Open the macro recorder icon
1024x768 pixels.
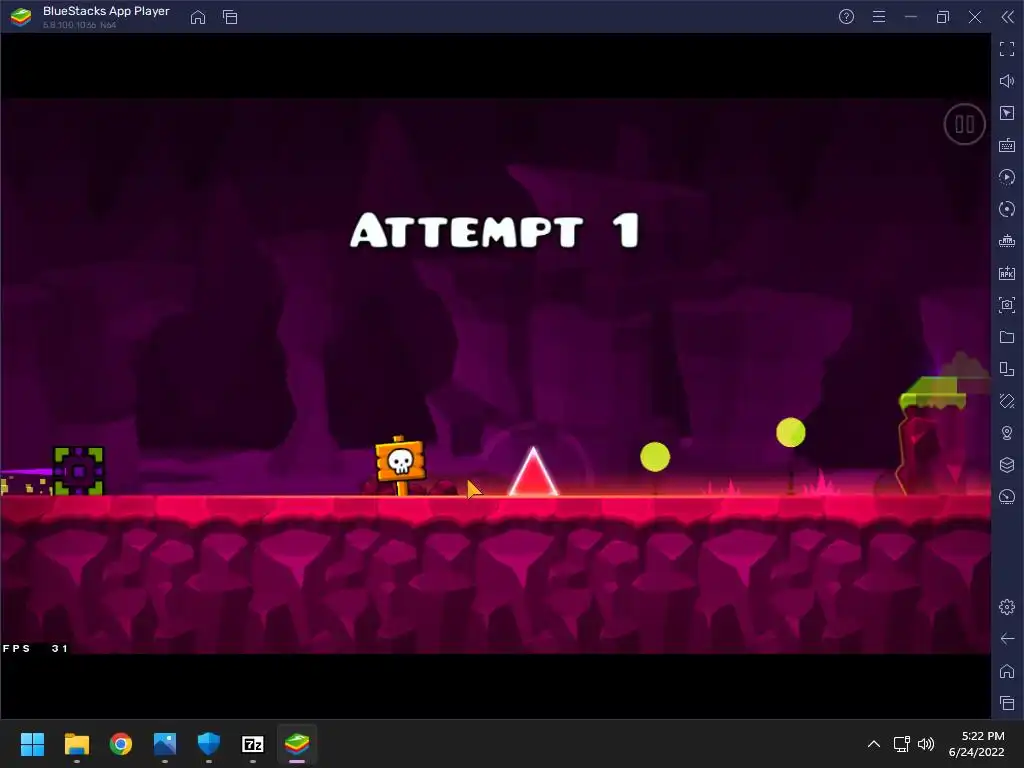[x=1006, y=177]
